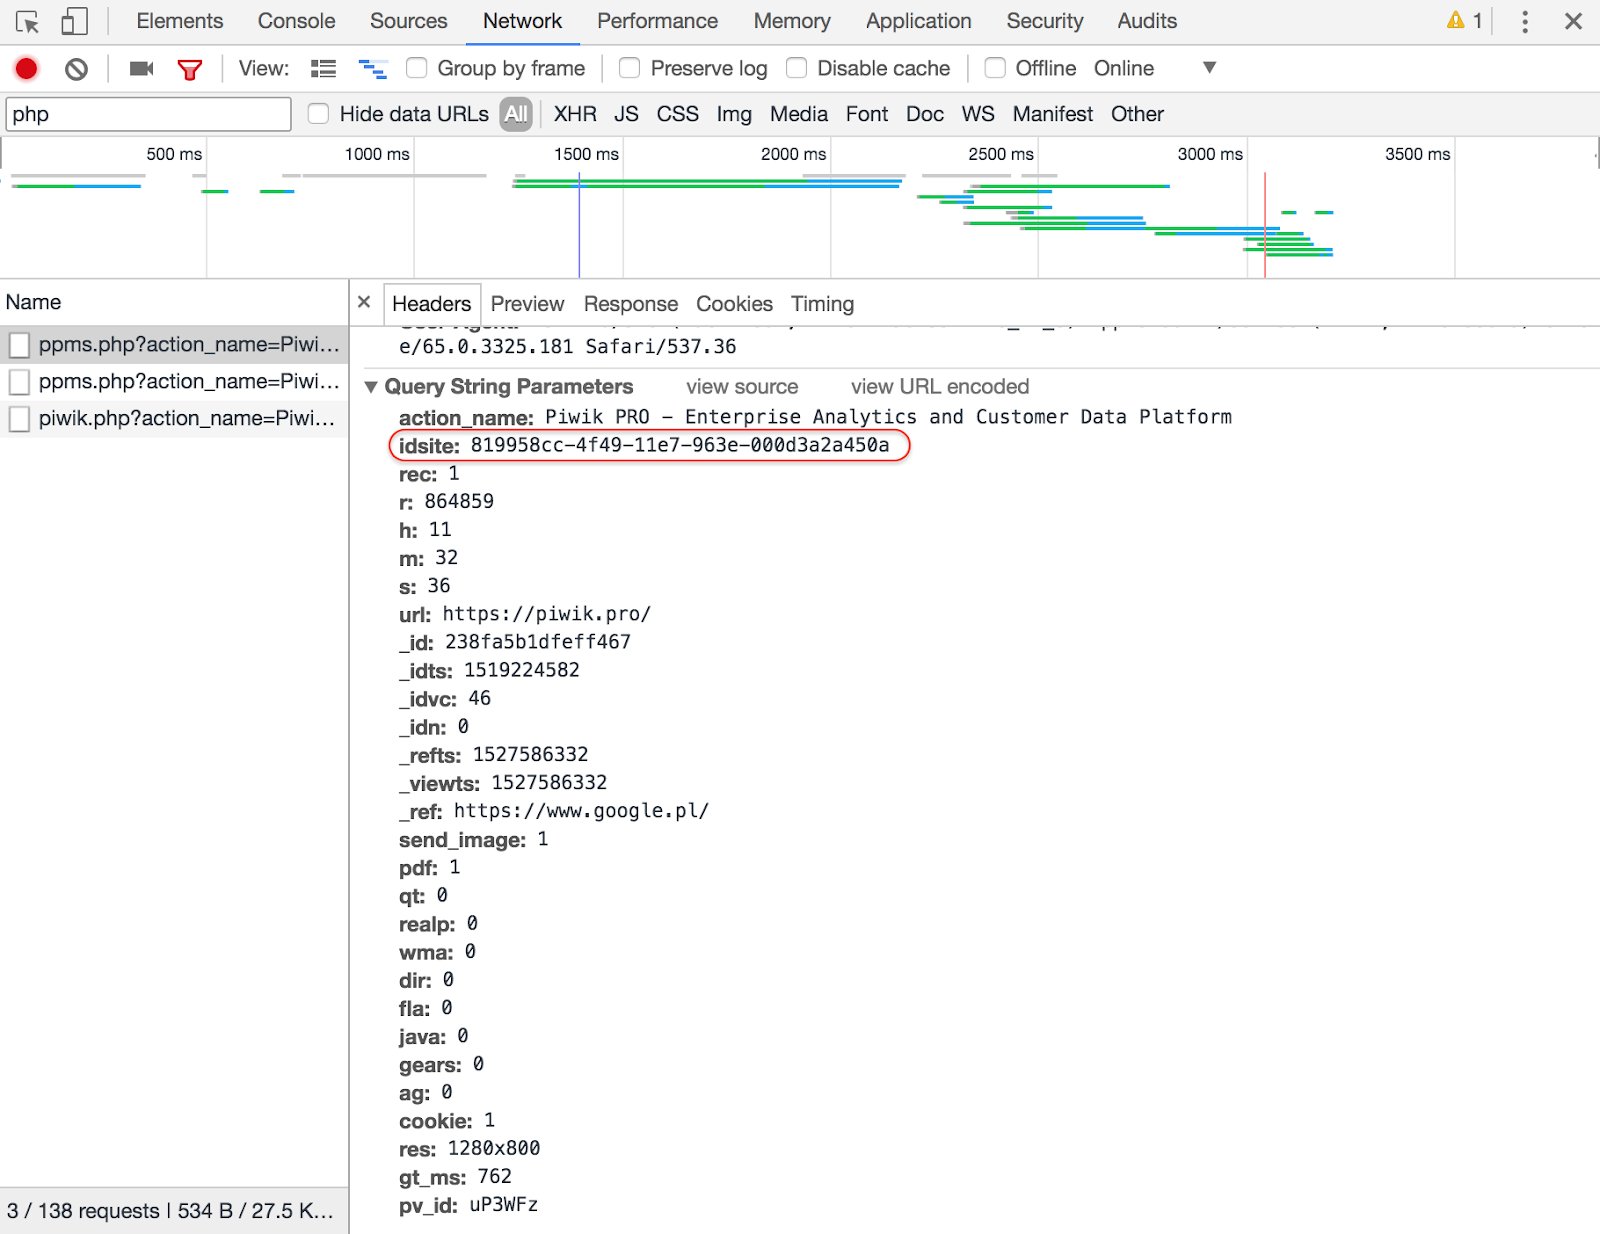Screen dimensions: 1600x1234
Task: Open the Online throttling dropdown
Action: point(1155,68)
